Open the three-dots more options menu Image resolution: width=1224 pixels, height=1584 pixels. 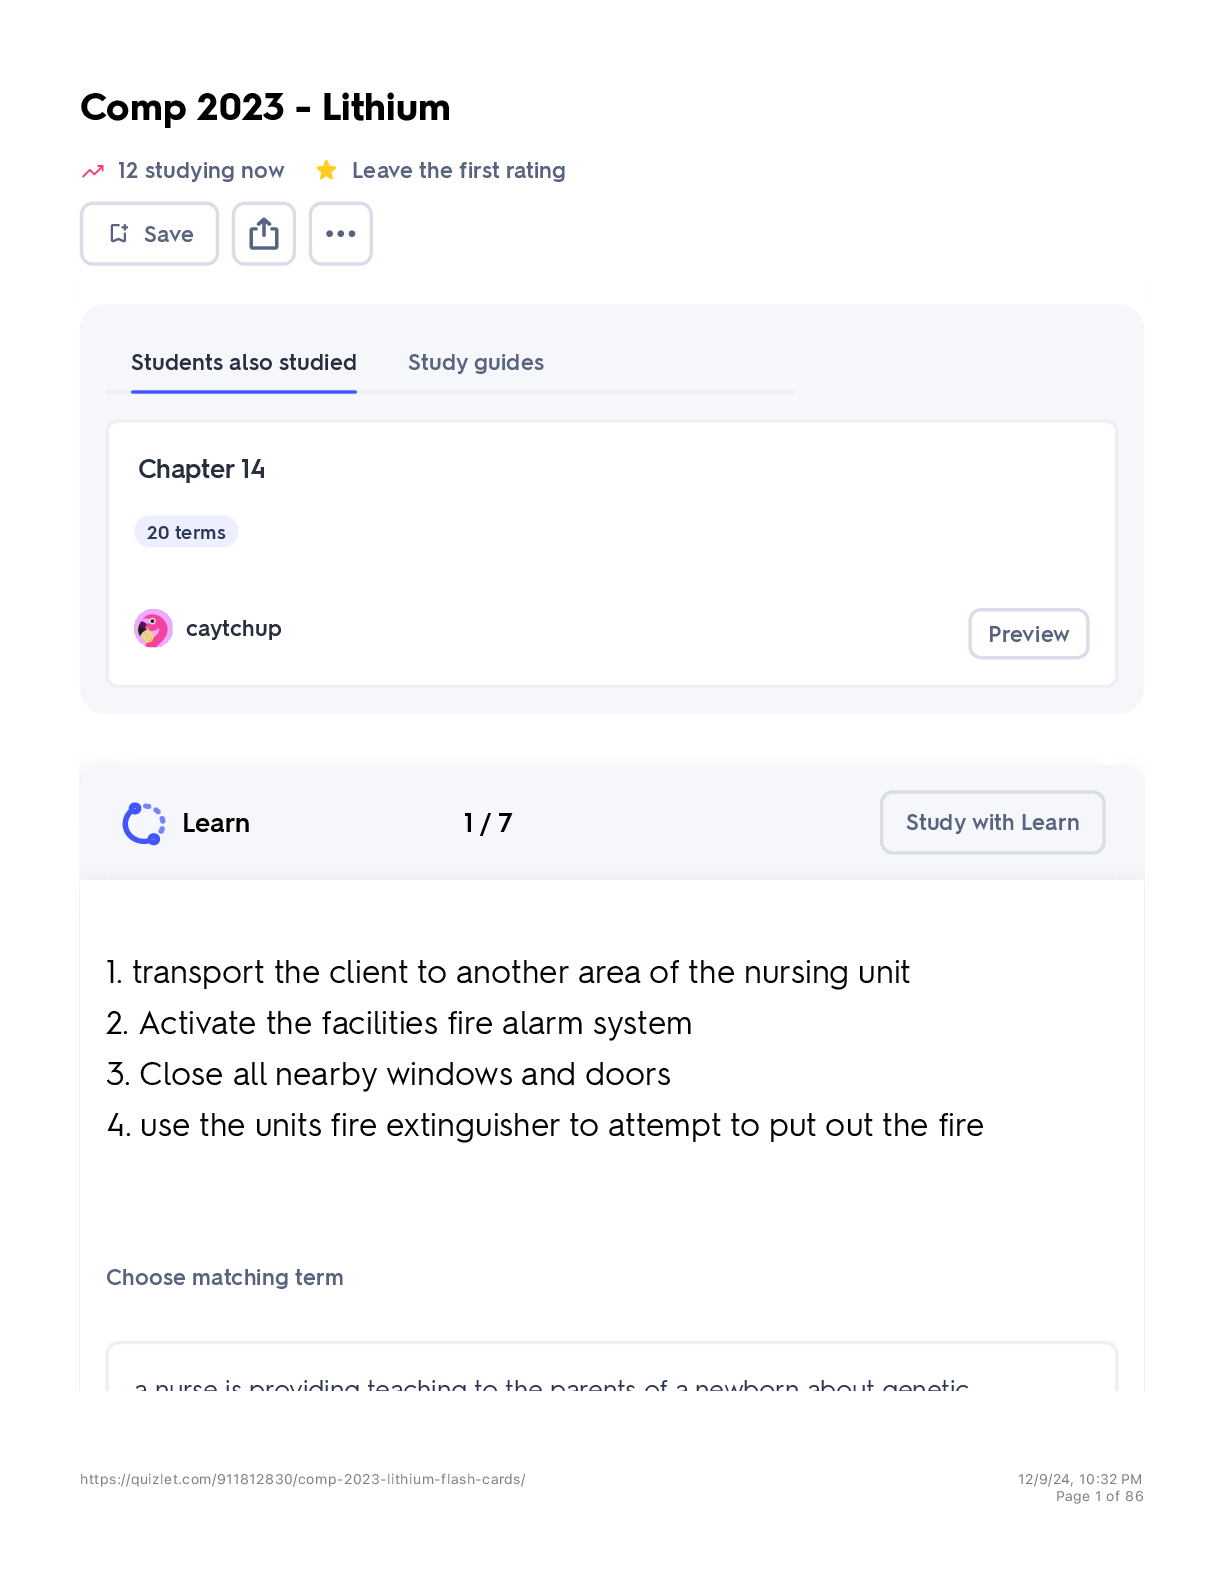point(341,234)
